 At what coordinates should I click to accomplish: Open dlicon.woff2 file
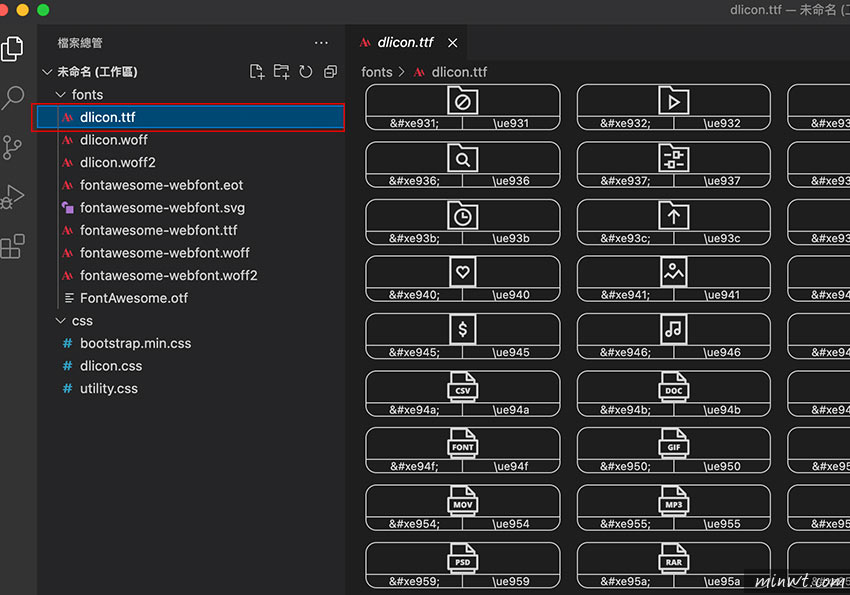(x=118, y=163)
